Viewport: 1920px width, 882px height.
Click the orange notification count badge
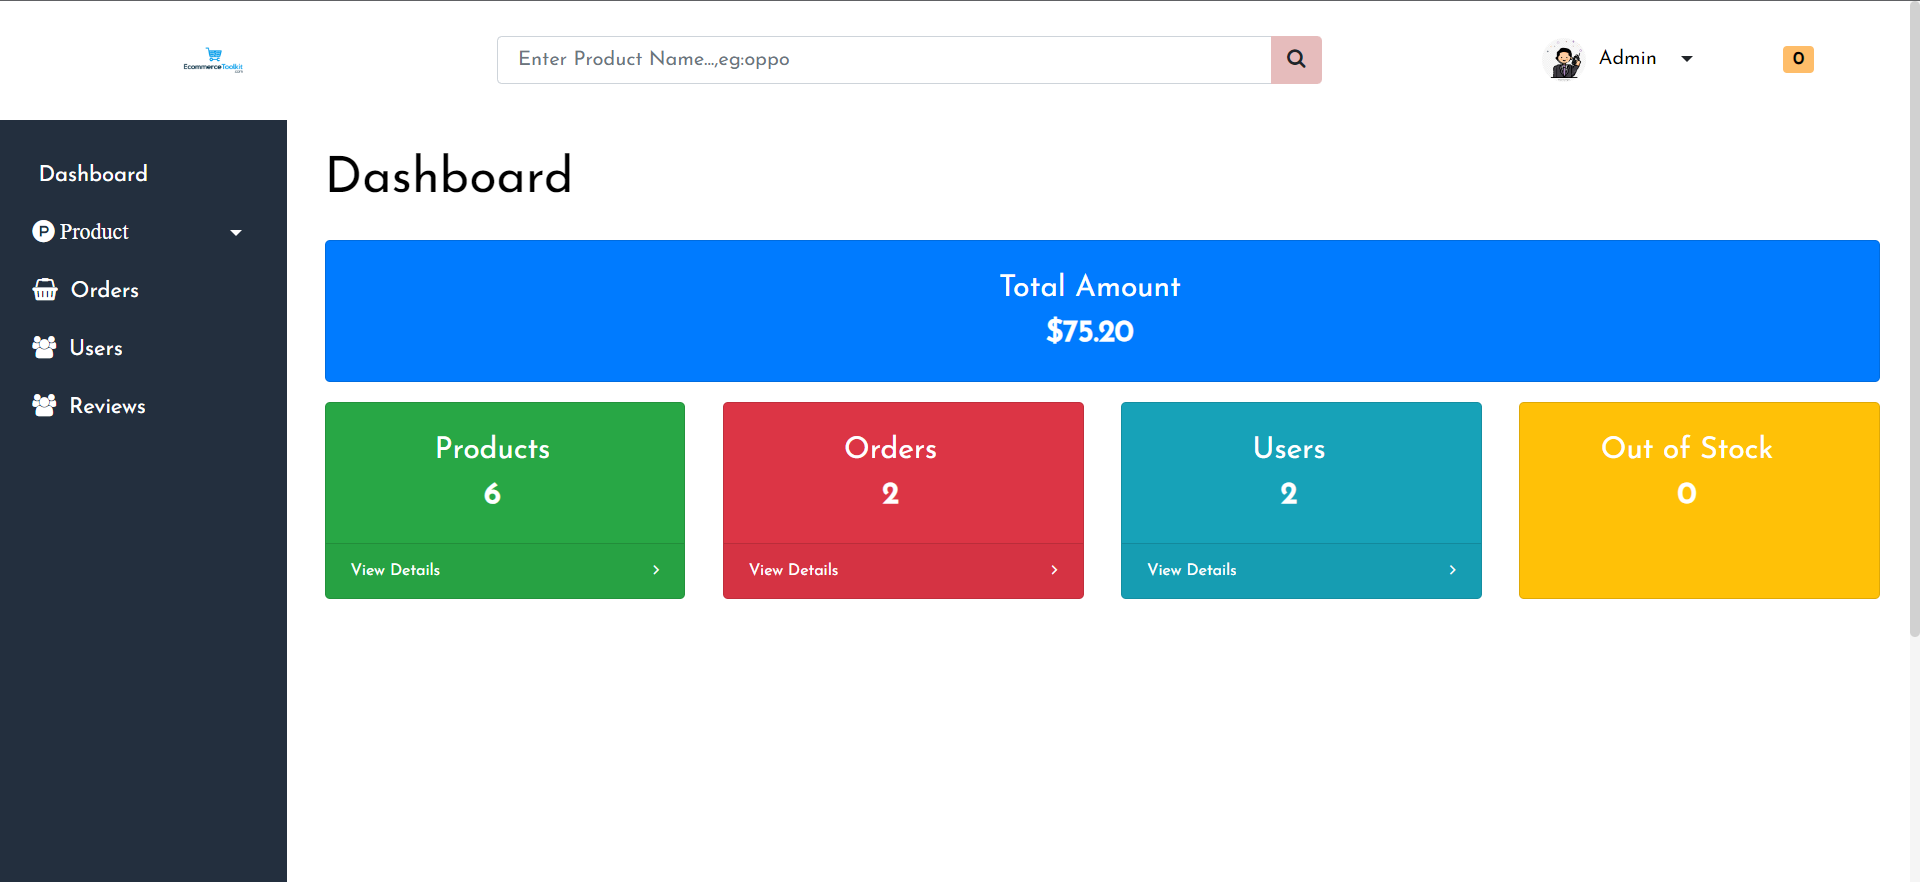pos(1797,59)
